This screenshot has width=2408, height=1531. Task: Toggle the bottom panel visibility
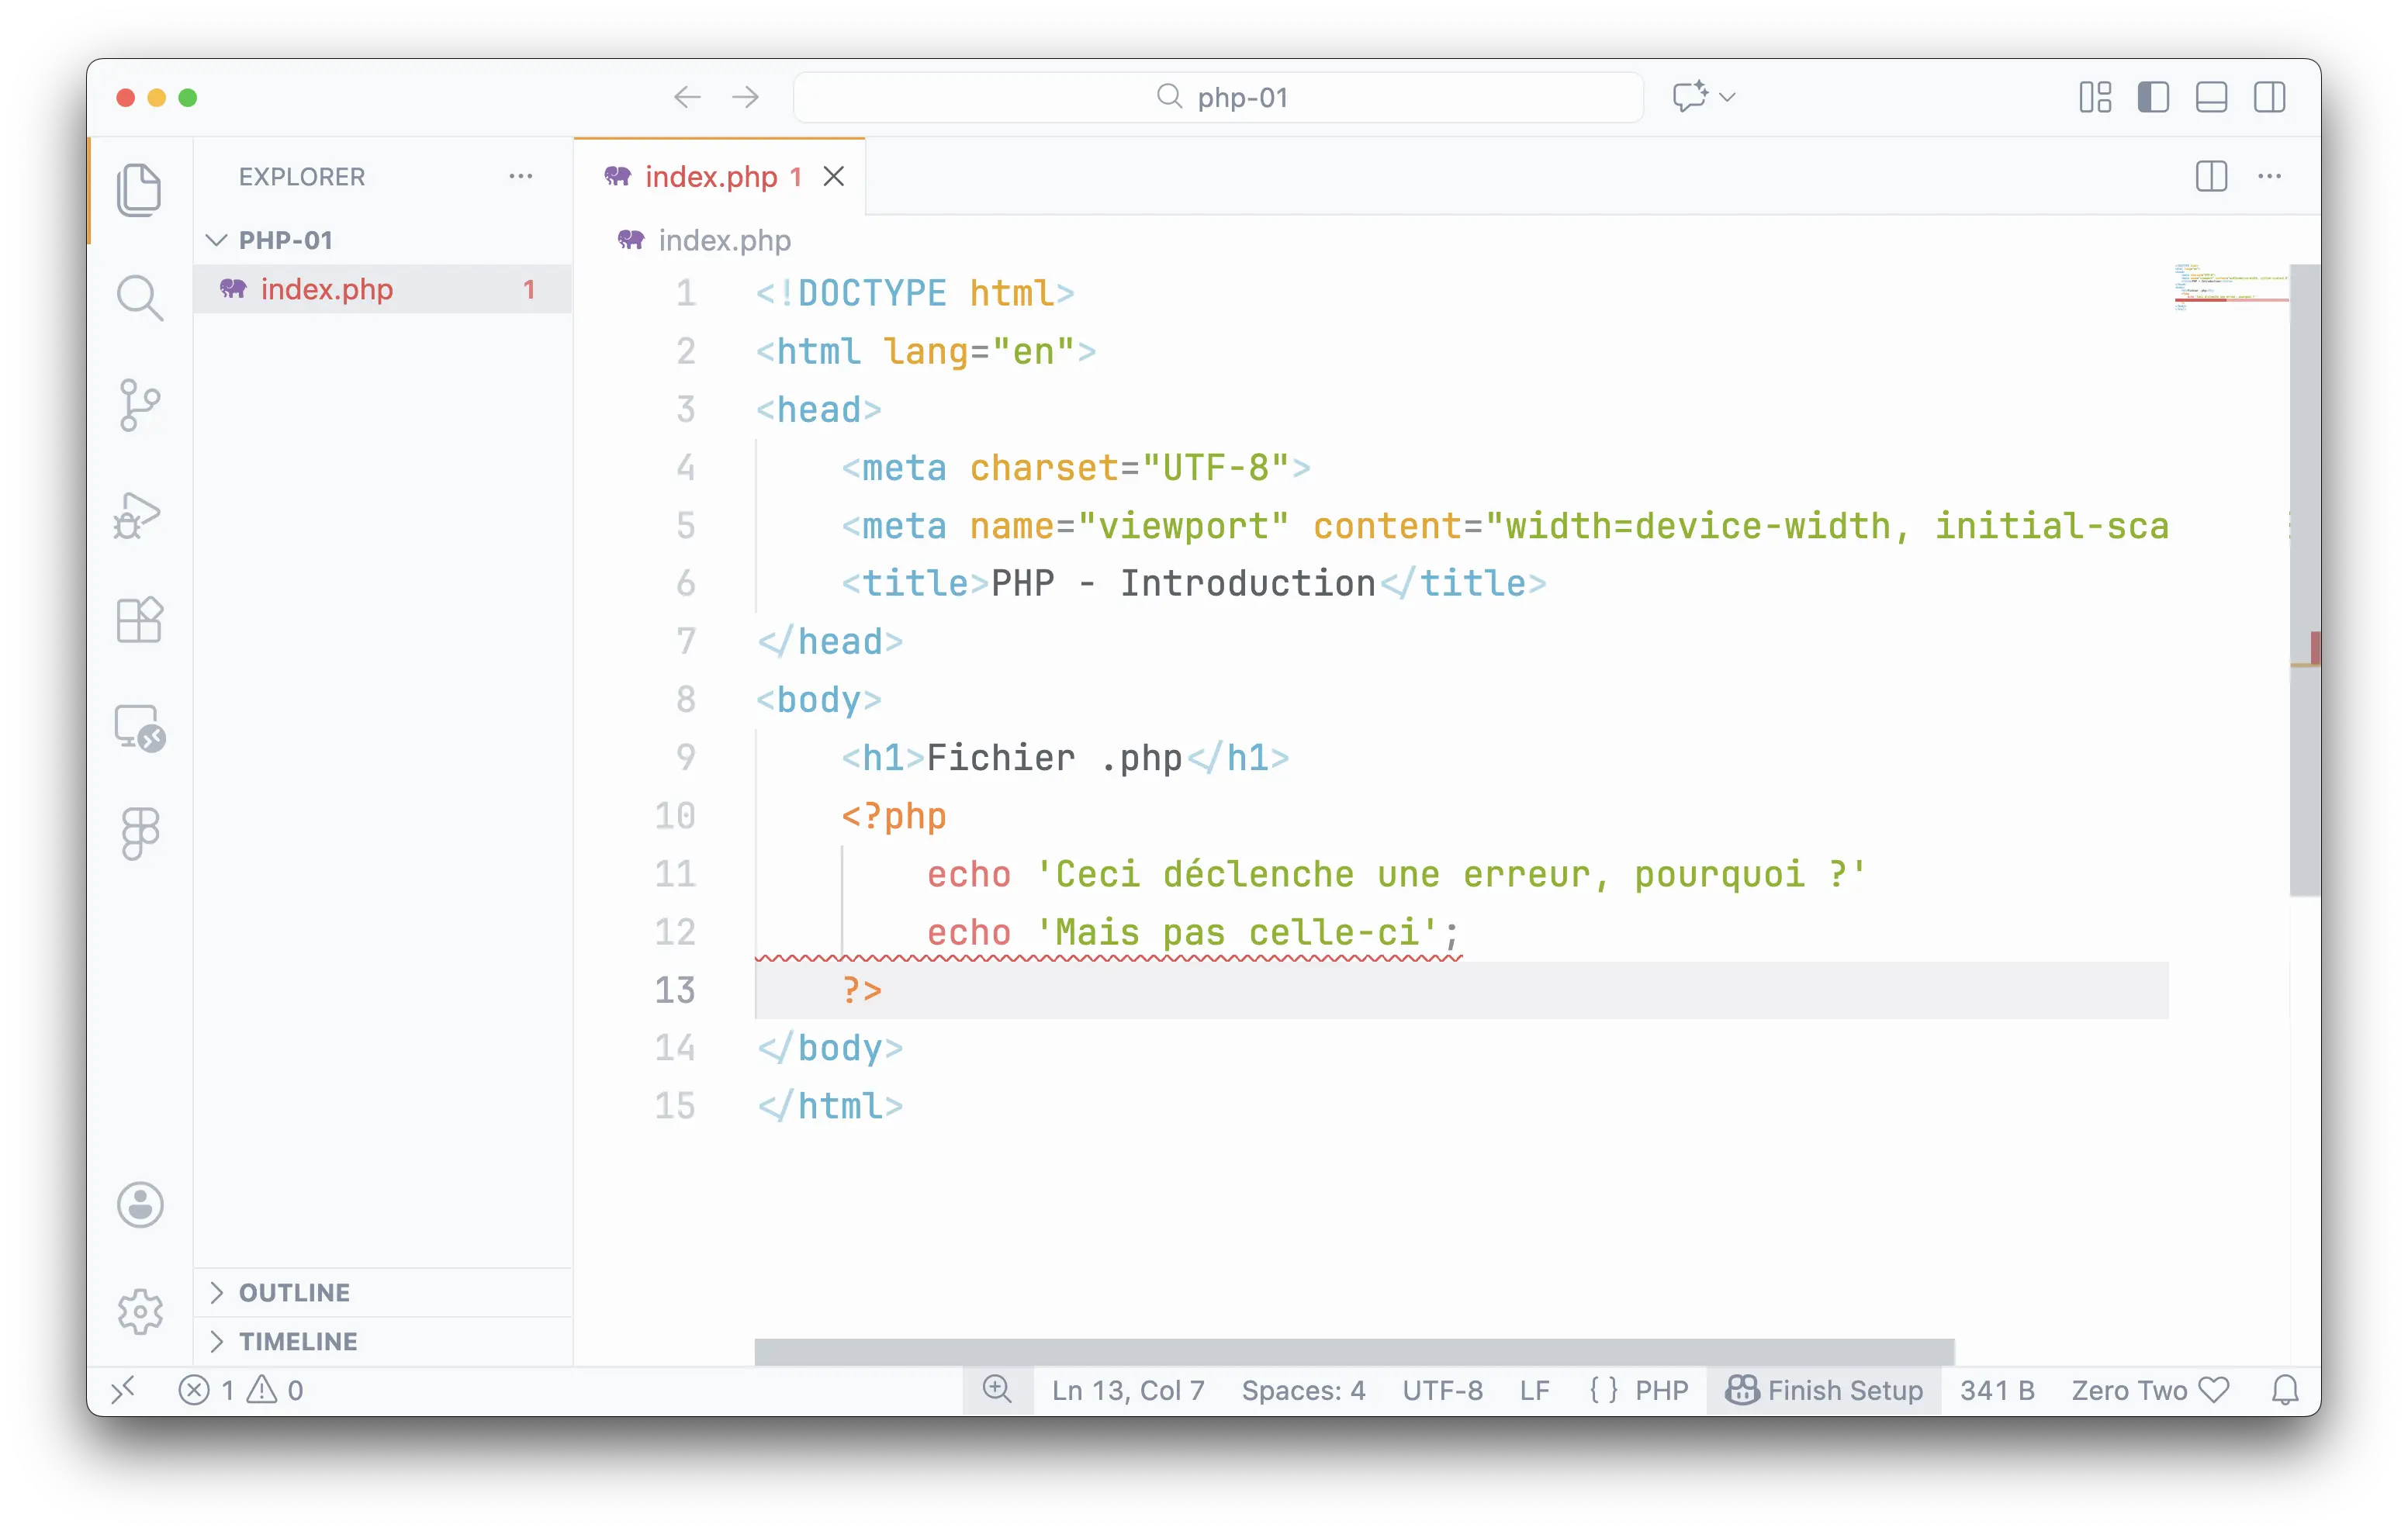click(2211, 98)
